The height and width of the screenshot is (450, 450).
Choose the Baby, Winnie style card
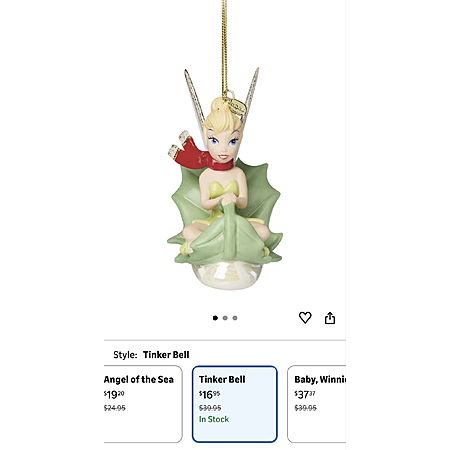coord(317,404)
